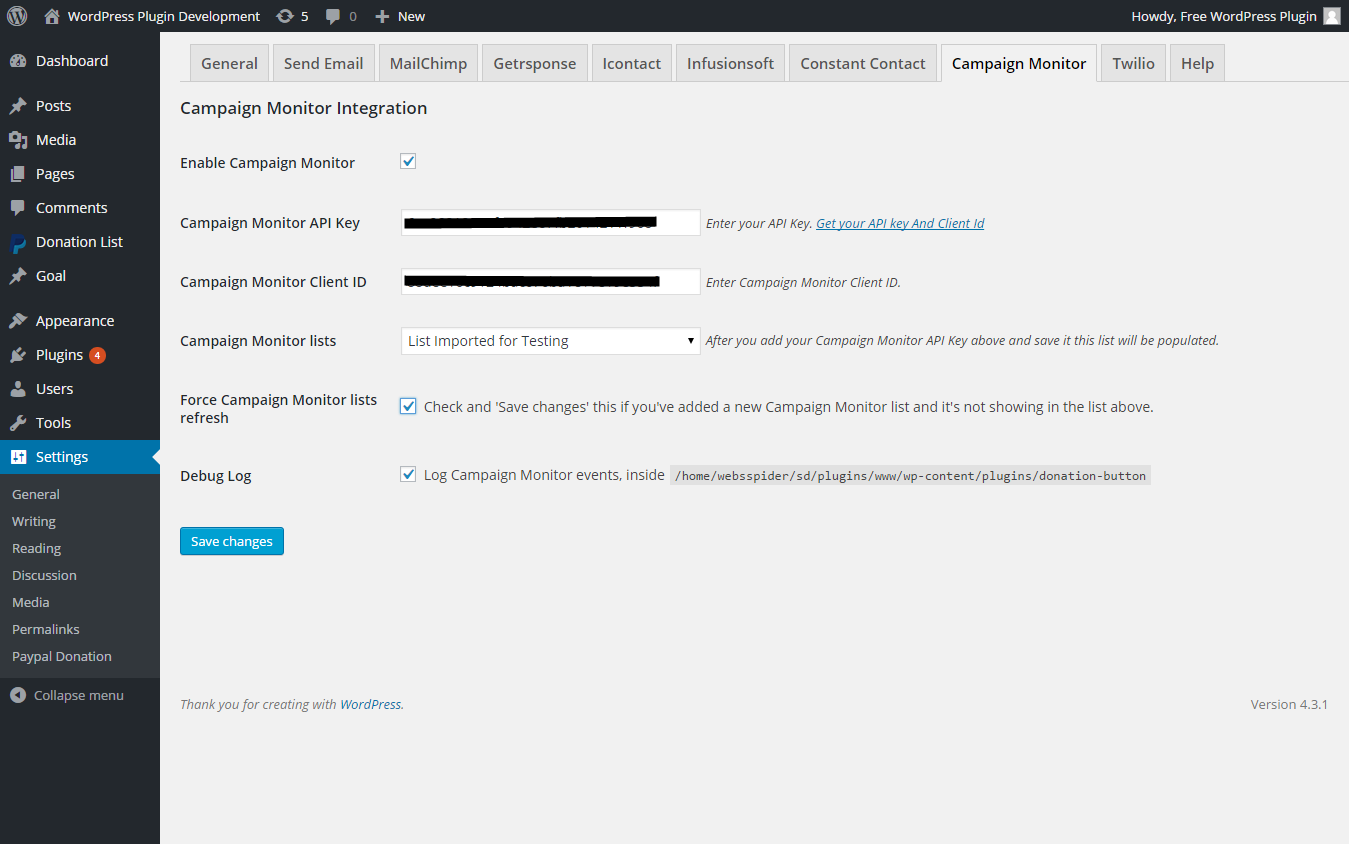
Task: Click the Collapse menu arrow icon
Action: [x=18, y=695]
